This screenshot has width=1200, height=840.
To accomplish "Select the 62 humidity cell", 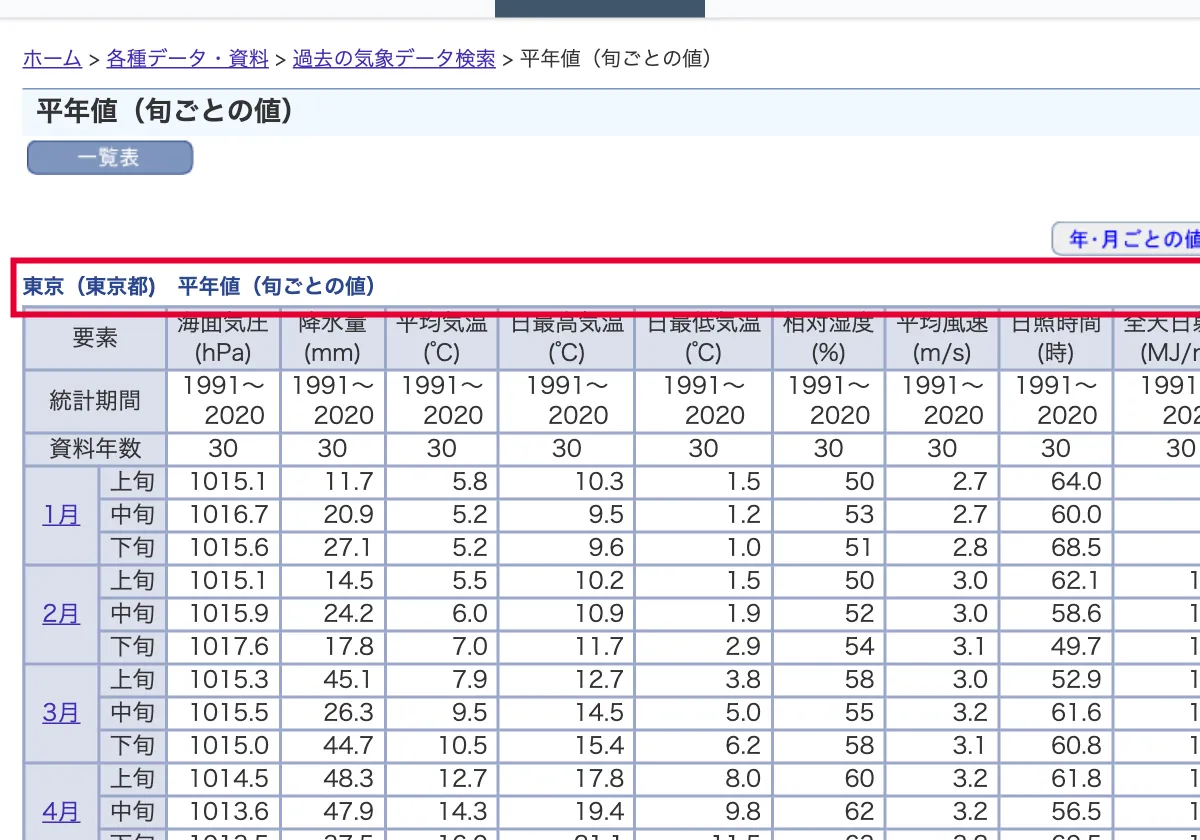I will [x=828, y=812].
